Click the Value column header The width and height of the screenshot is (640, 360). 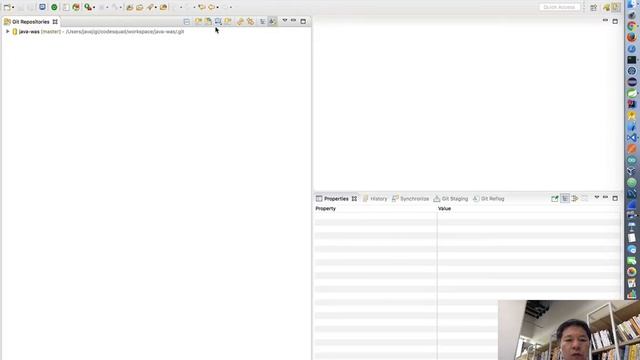coord(529,209)
